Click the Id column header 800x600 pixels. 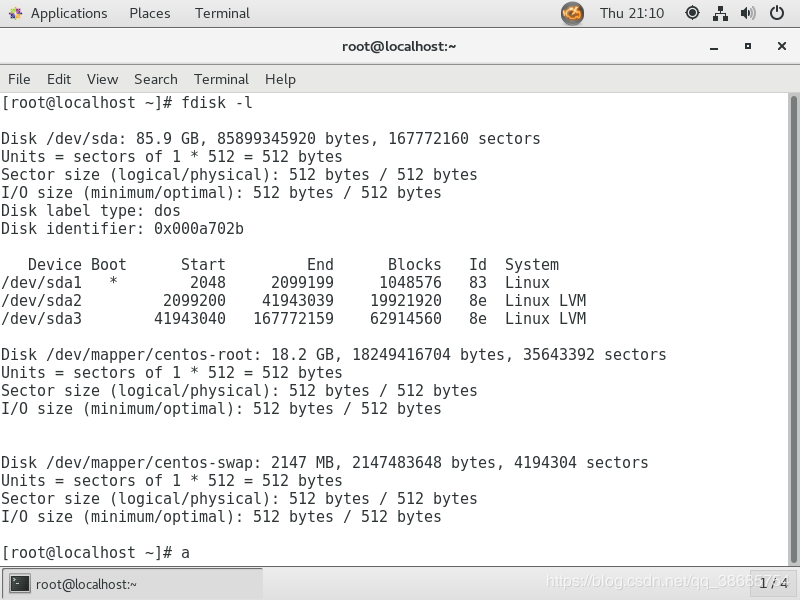click(478, 264)
